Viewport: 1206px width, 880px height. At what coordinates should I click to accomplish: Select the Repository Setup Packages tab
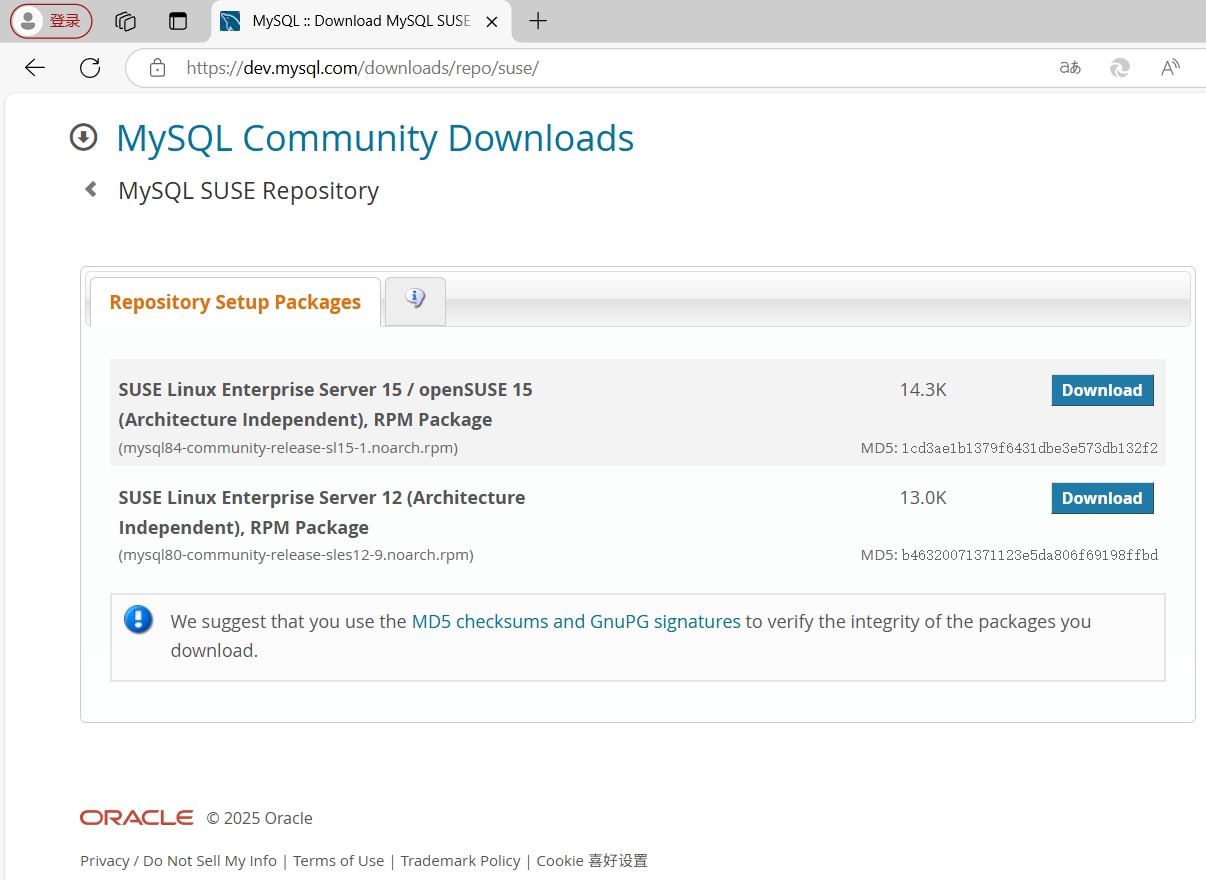pos(235,302)
